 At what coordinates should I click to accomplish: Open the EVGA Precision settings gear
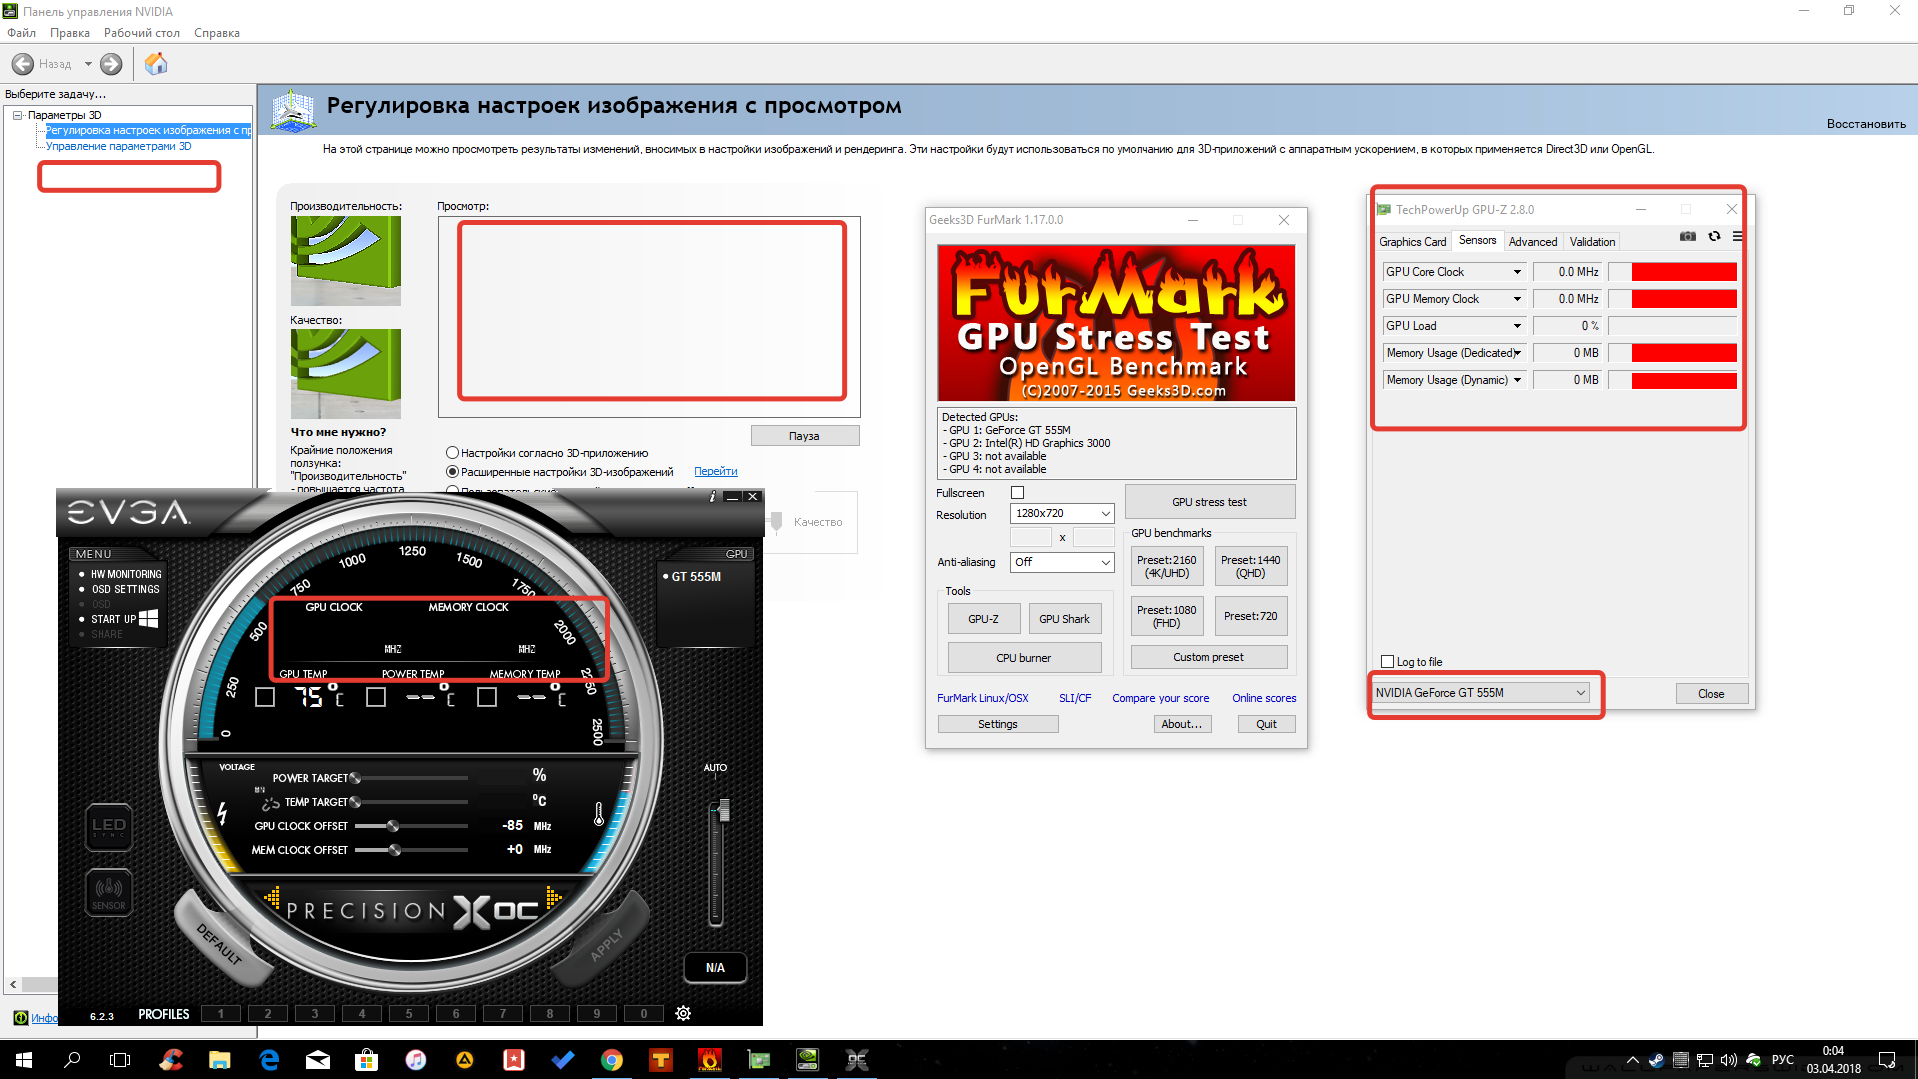pos(683,1013)
